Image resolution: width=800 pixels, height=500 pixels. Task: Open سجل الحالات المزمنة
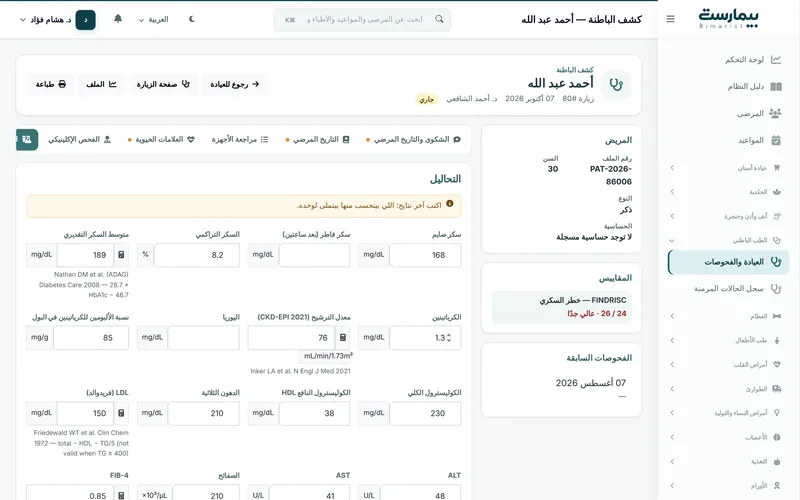point(729,289)
